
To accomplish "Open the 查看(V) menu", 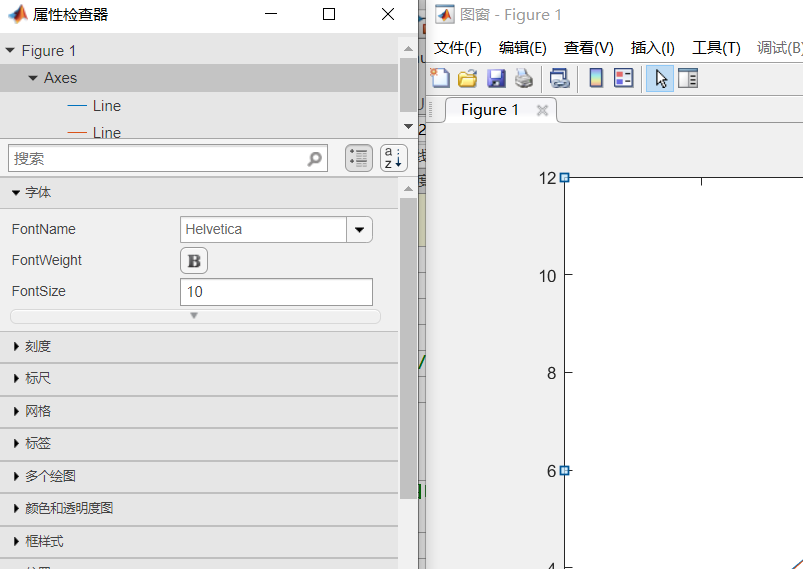I will coord(588,48).
